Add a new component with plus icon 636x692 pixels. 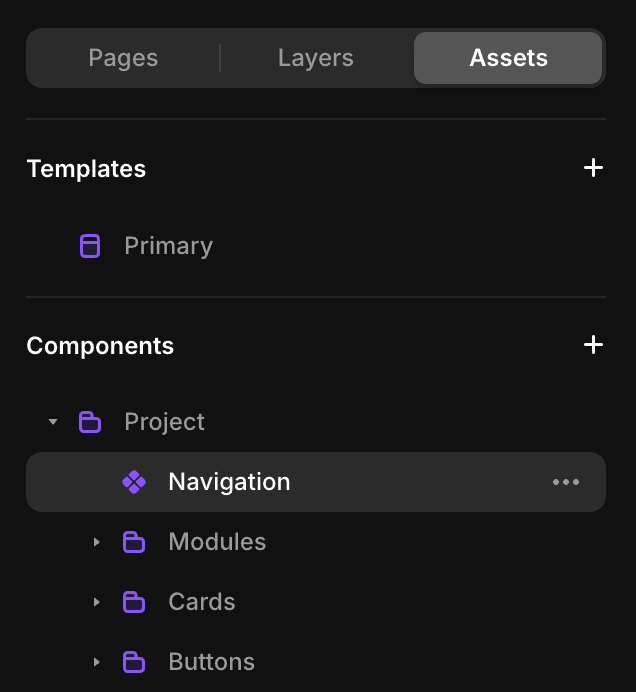click(x=593, y=345)
